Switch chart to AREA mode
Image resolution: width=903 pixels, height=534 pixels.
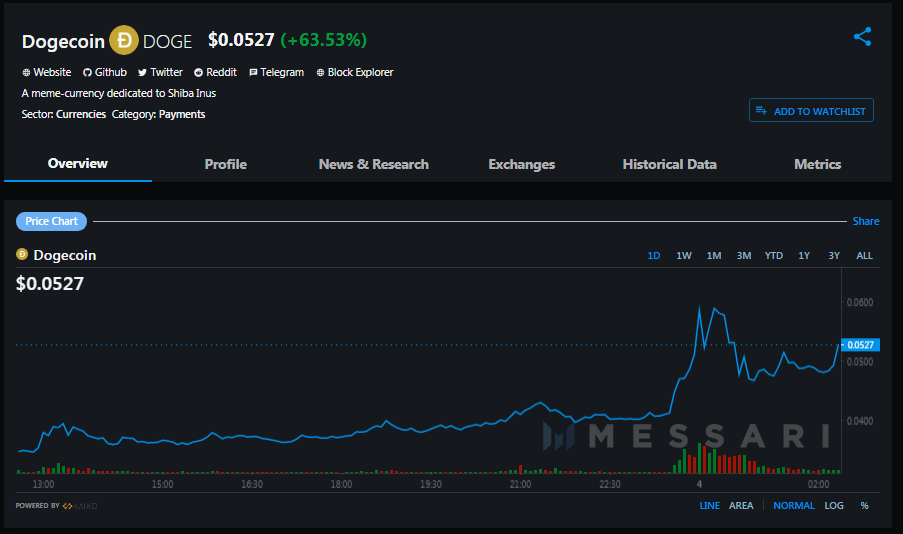click(741, 505)
